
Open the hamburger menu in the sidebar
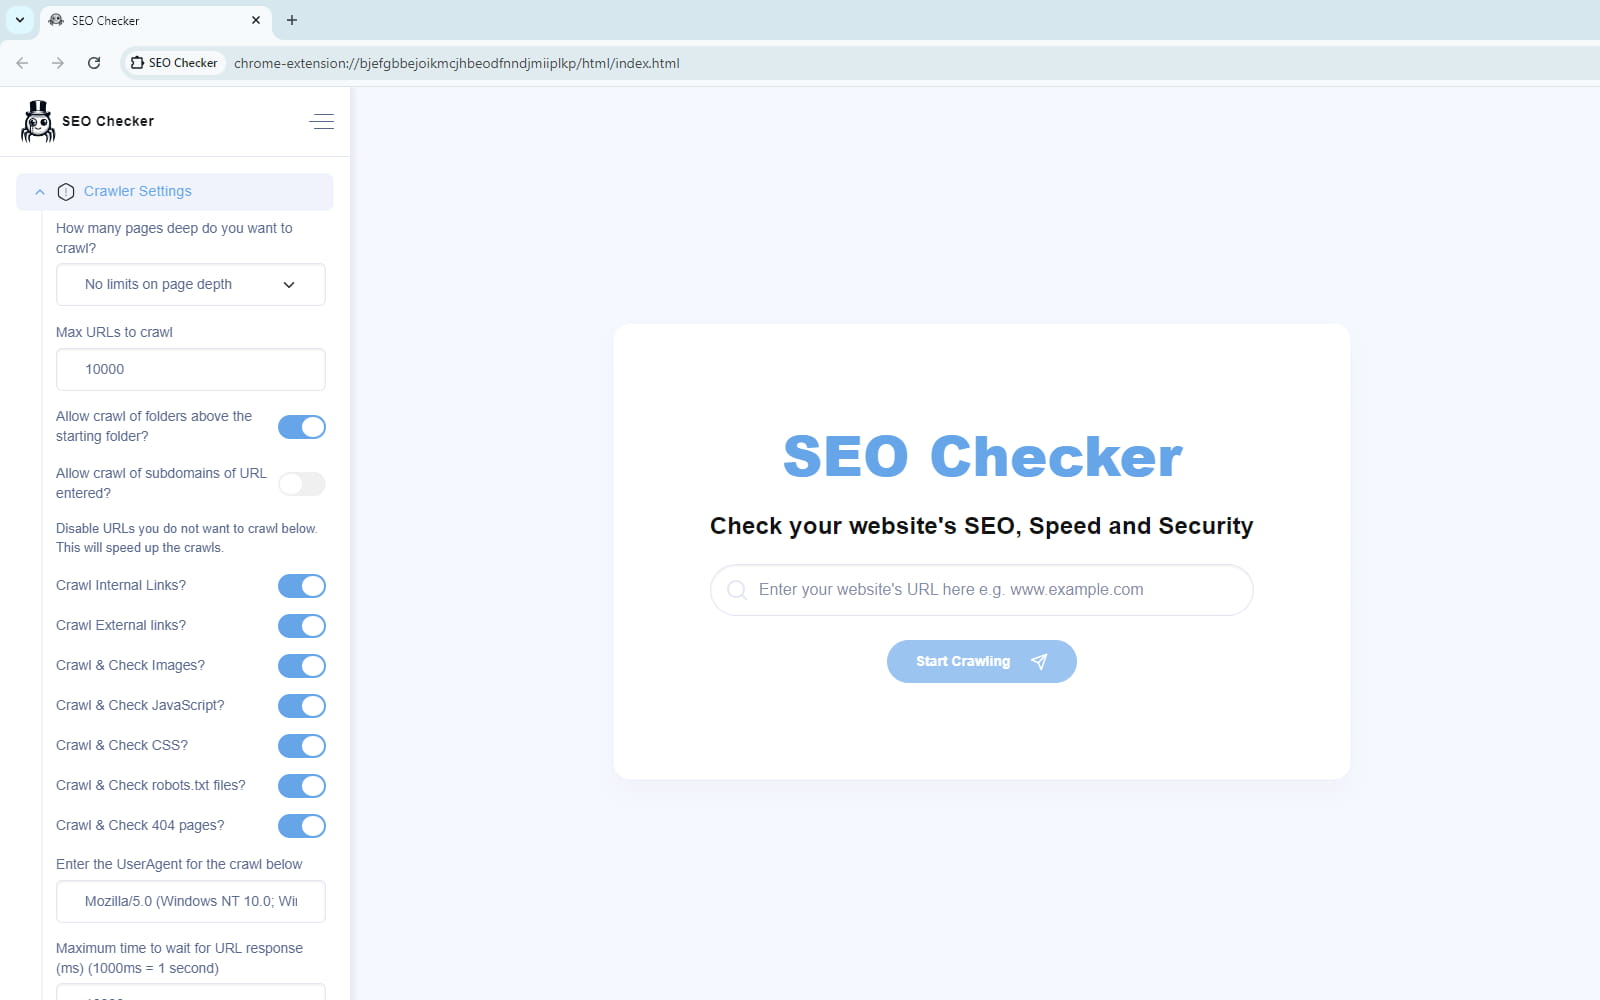pos(321,121)
